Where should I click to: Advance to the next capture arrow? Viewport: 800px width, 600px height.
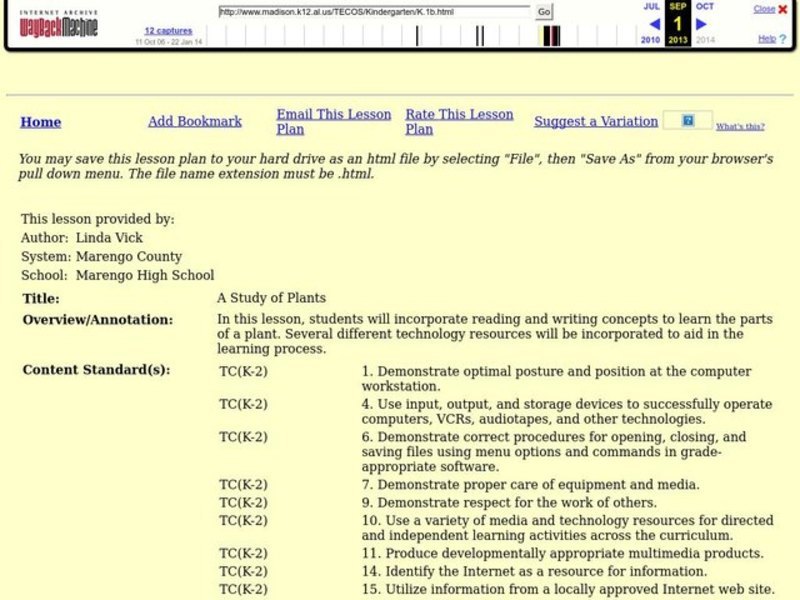click(699, 26)
